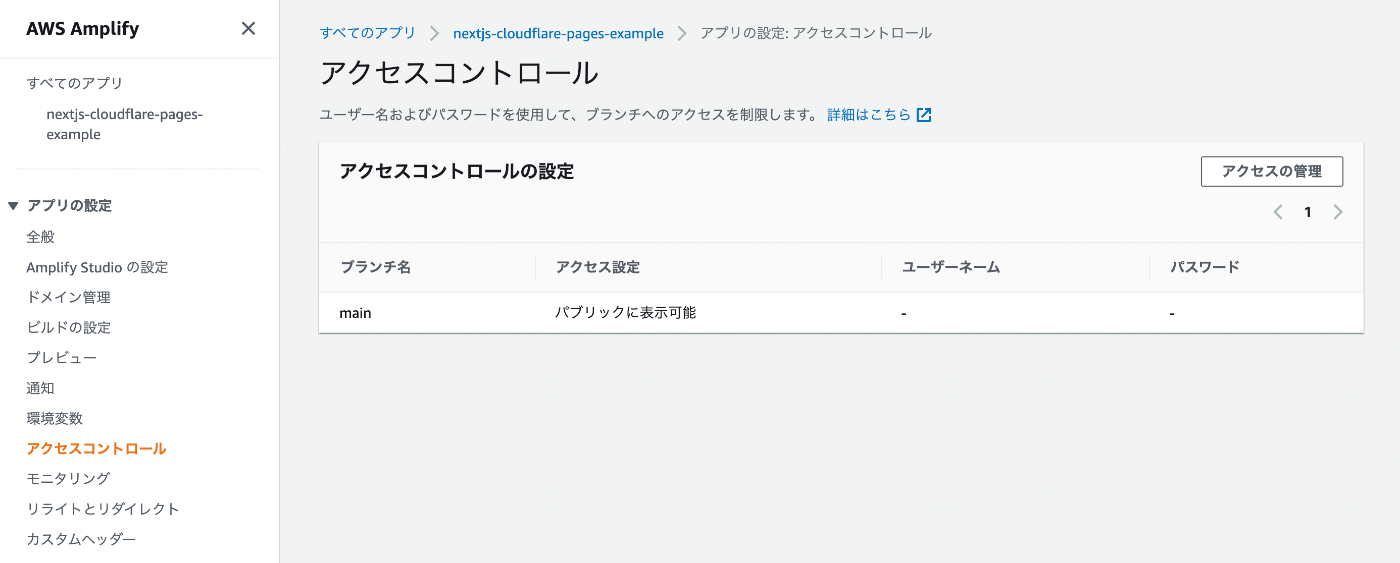Click the external link icon beside 詳細はこちら

(924, 115)
